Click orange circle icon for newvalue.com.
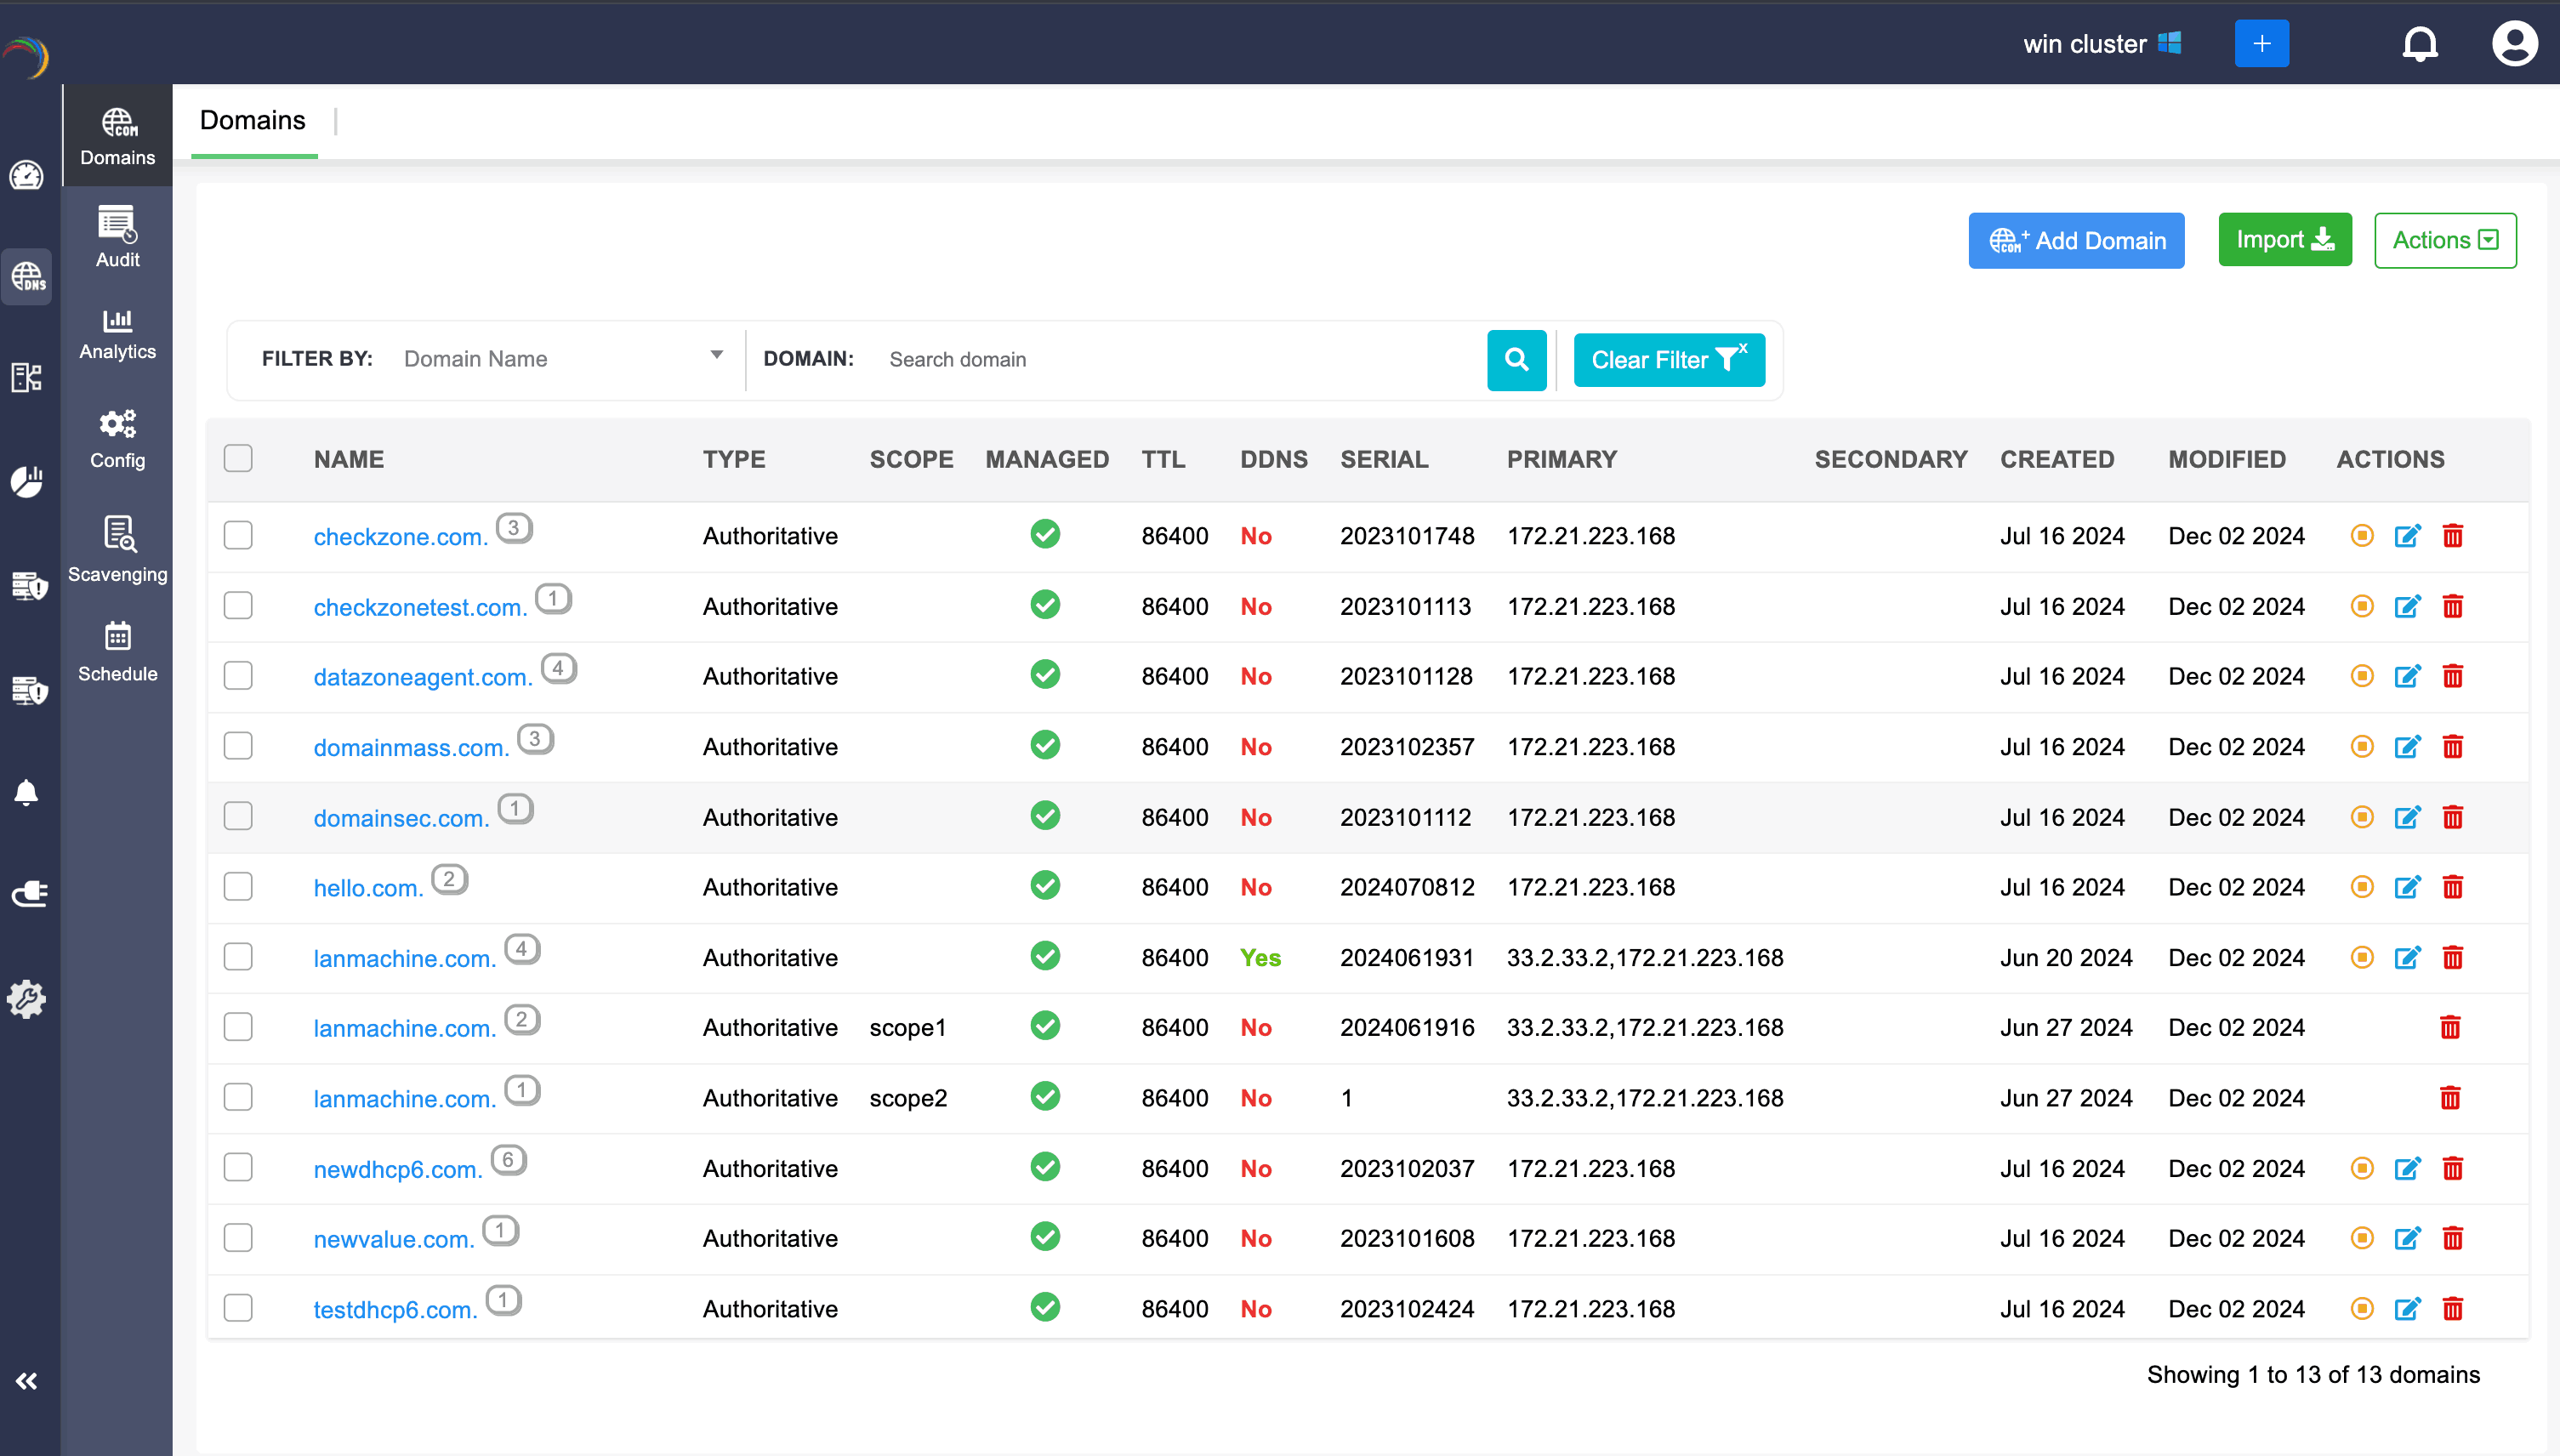This screenshot has height=1456, width=2560. click(2361, 1238)
